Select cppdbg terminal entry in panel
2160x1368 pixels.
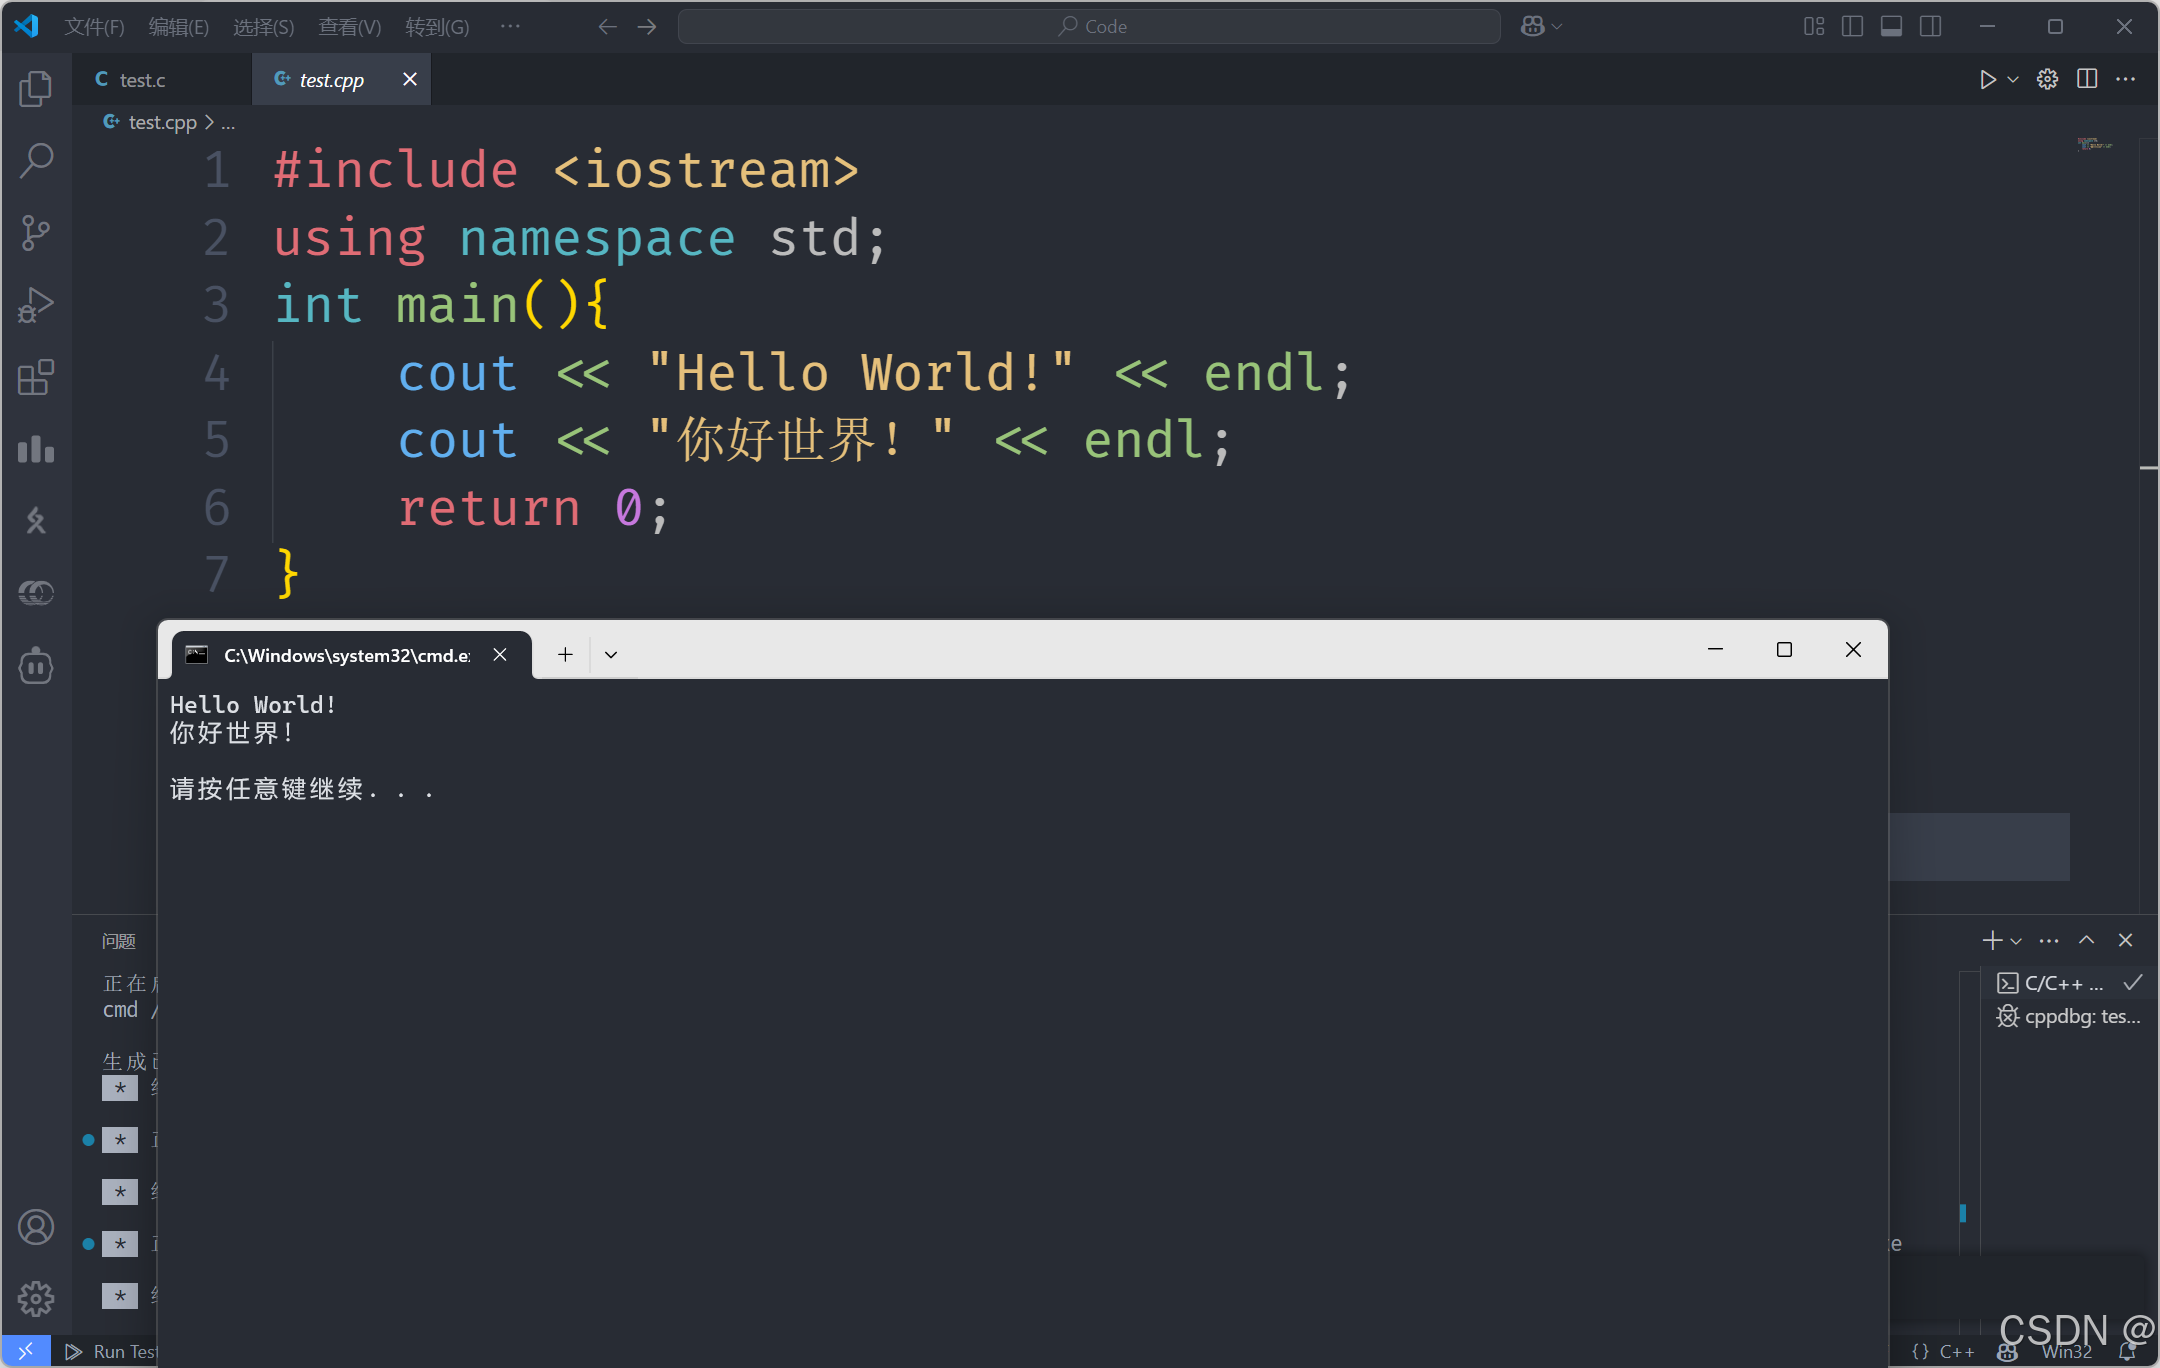(2070, 1017)
